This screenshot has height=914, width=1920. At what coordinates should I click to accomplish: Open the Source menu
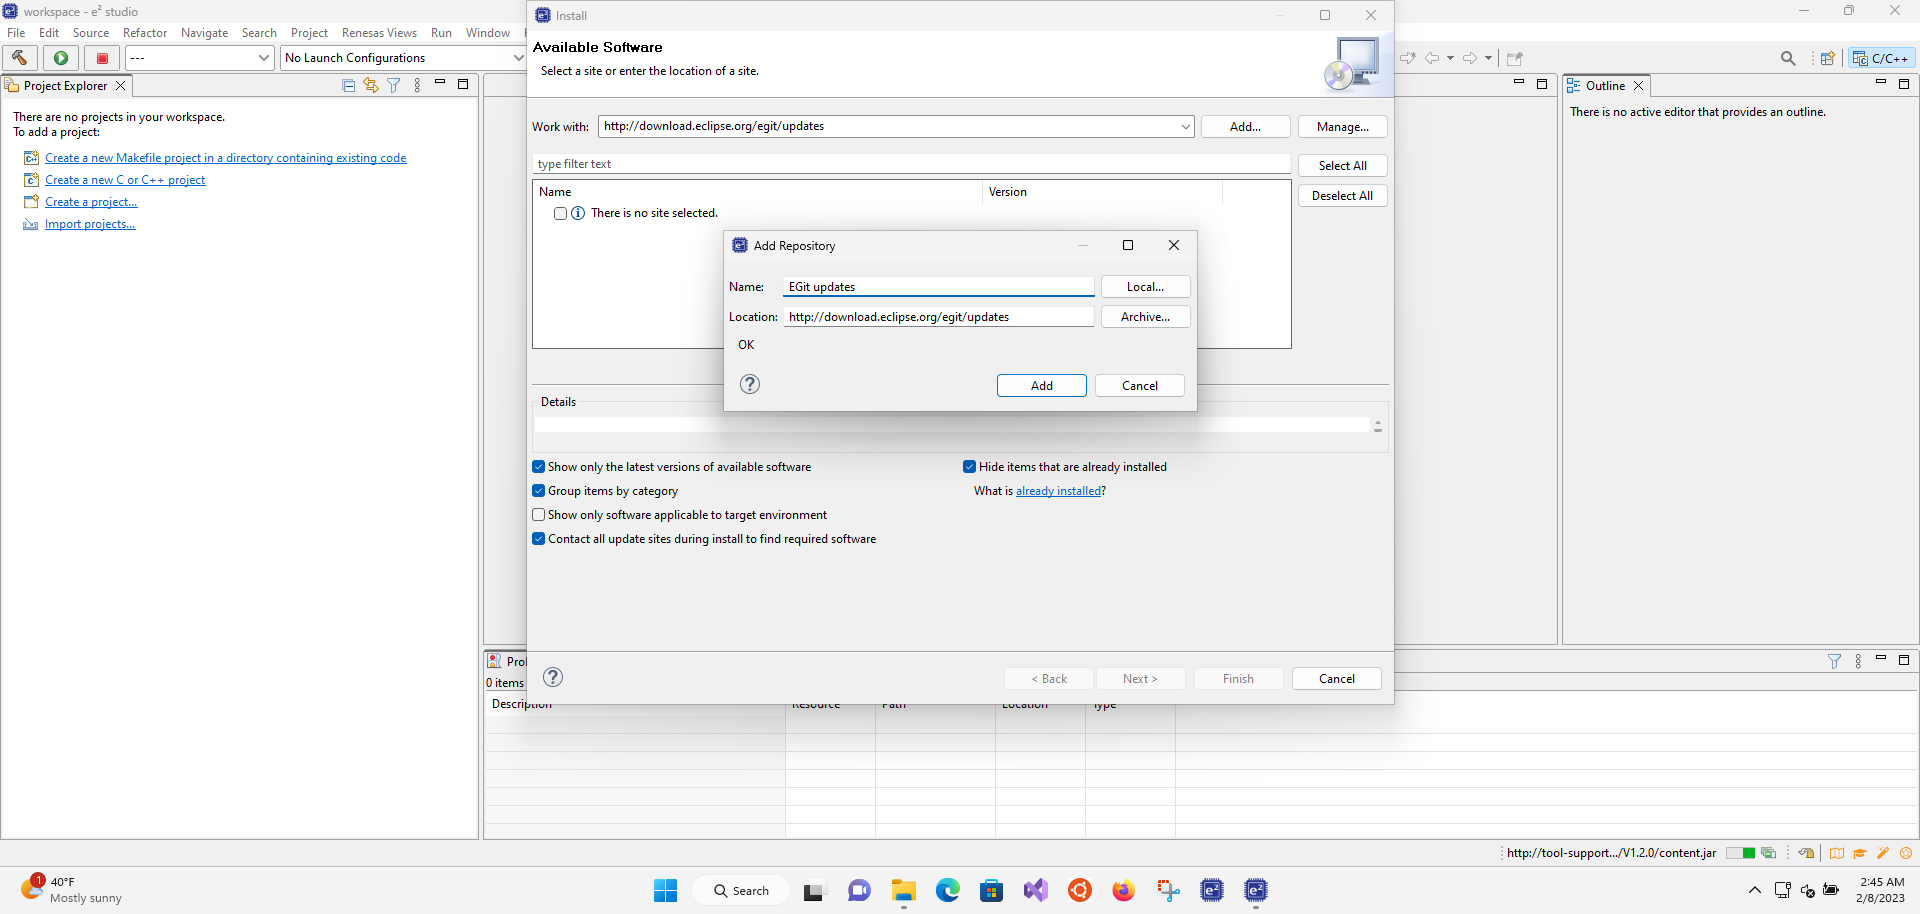[91, 33]
